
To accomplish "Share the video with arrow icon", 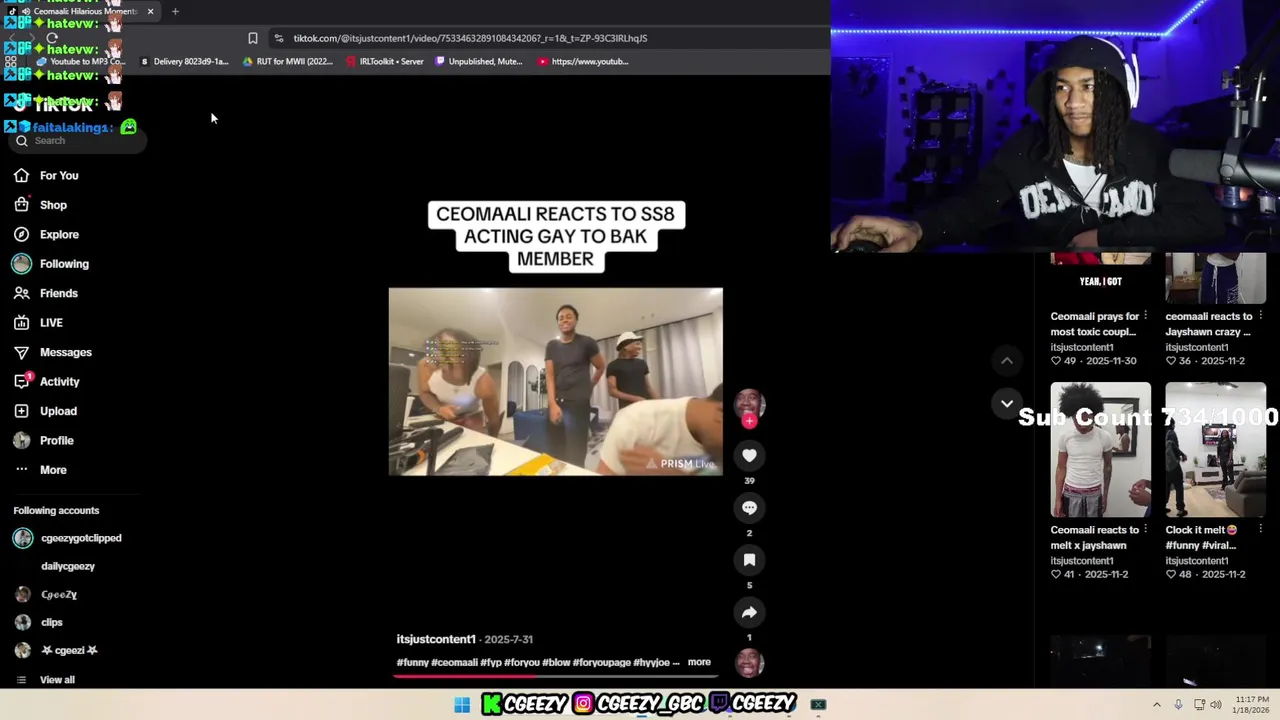I will [x=749, y=612].
